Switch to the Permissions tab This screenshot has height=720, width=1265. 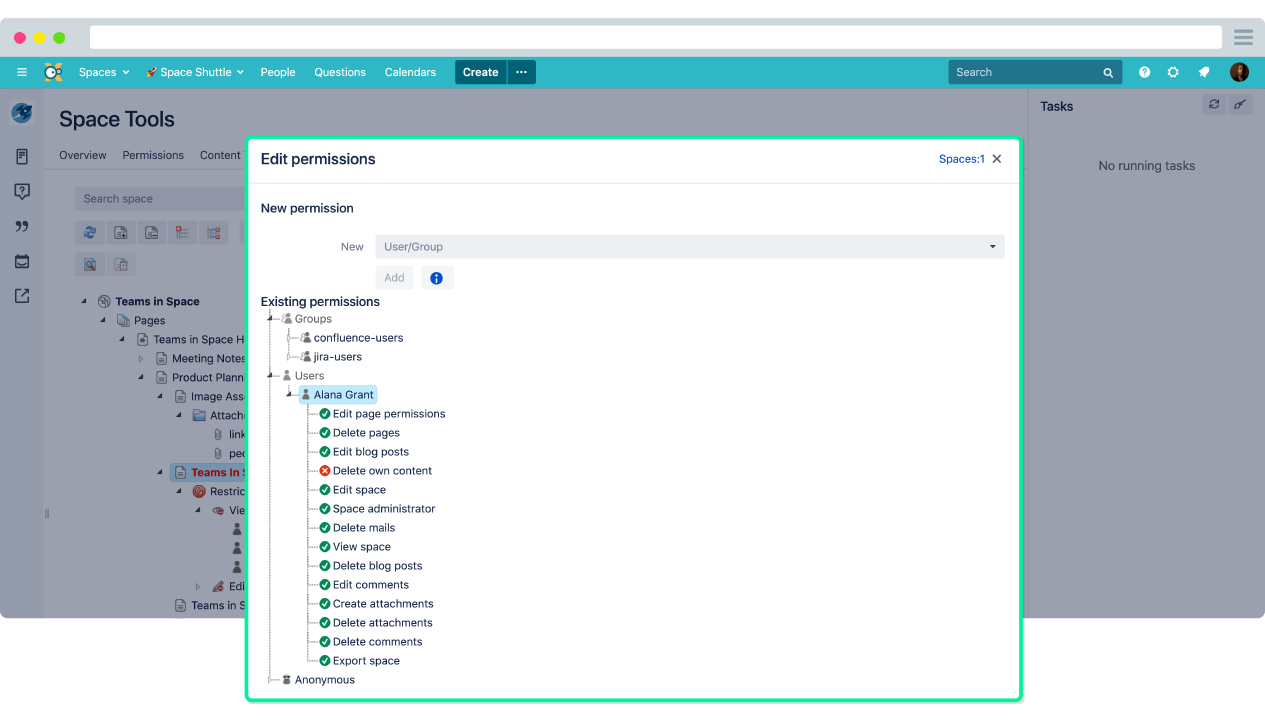153,155
